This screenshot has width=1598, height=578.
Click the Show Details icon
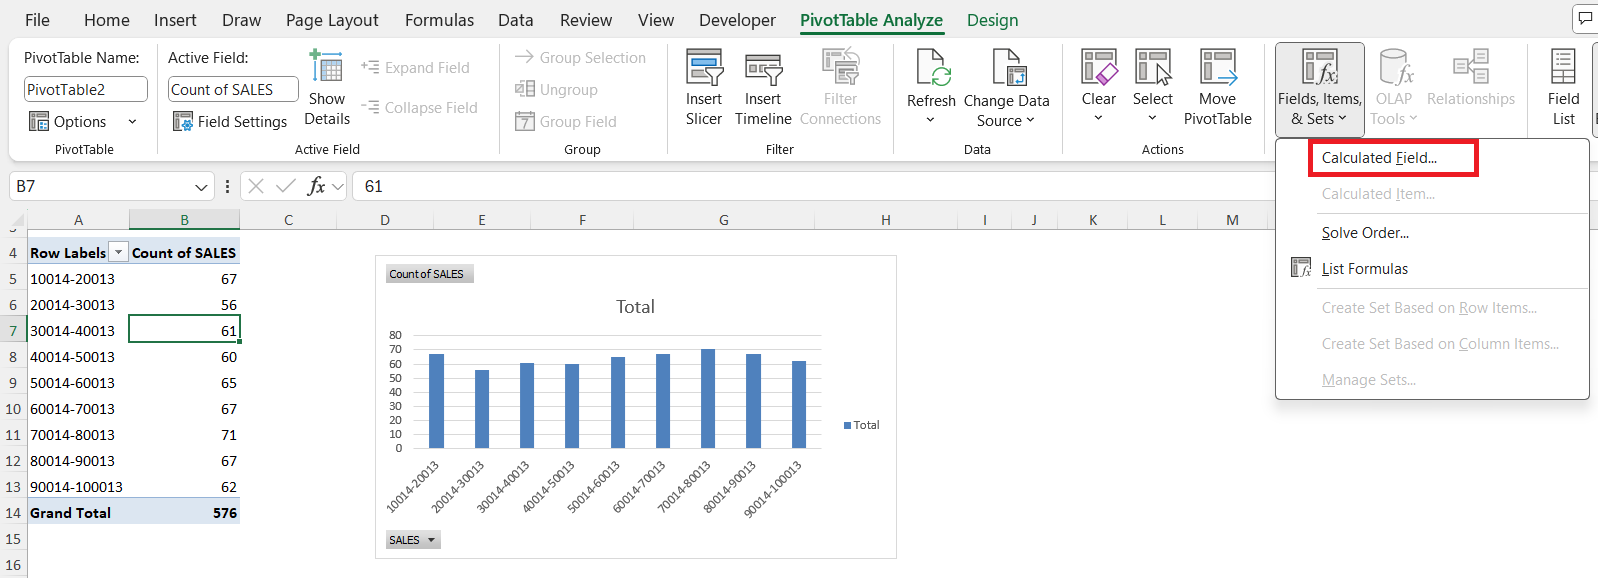click(327, 88)
